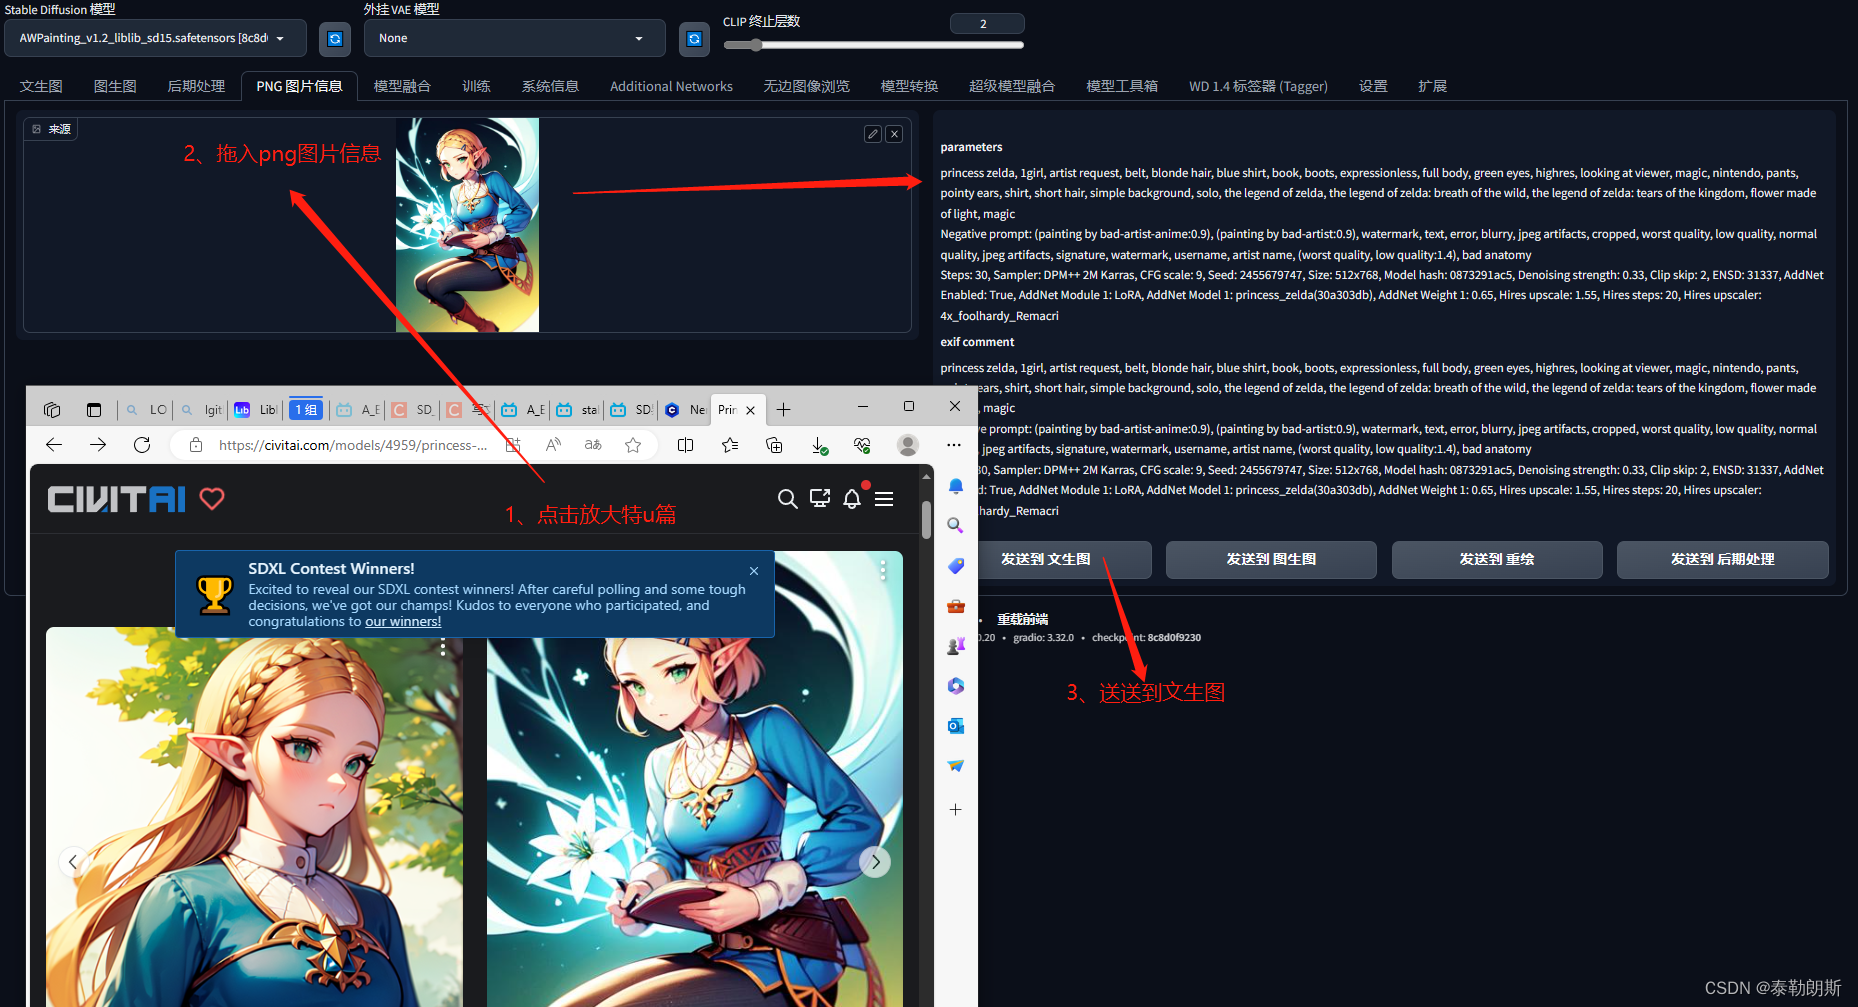The image size is (1858, 1007).
Task: Open the 设置 tab
Action: [x=1373, y=87]
